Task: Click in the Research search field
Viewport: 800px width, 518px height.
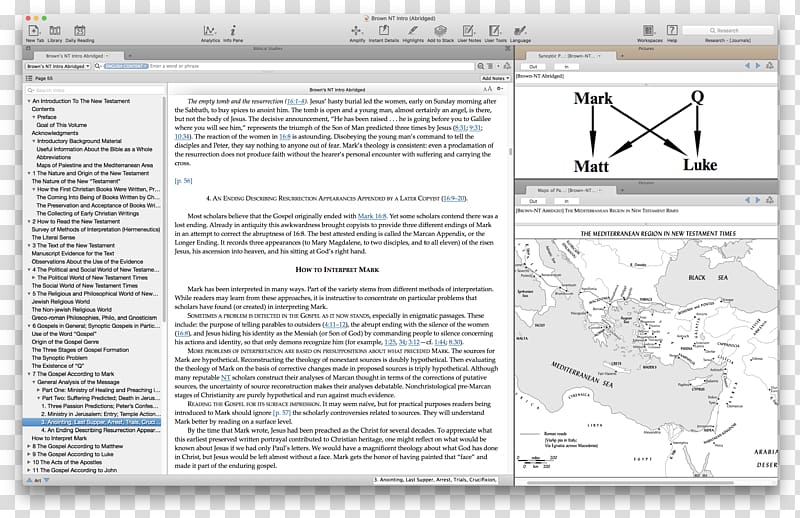Action: click(x=728, y=31)
